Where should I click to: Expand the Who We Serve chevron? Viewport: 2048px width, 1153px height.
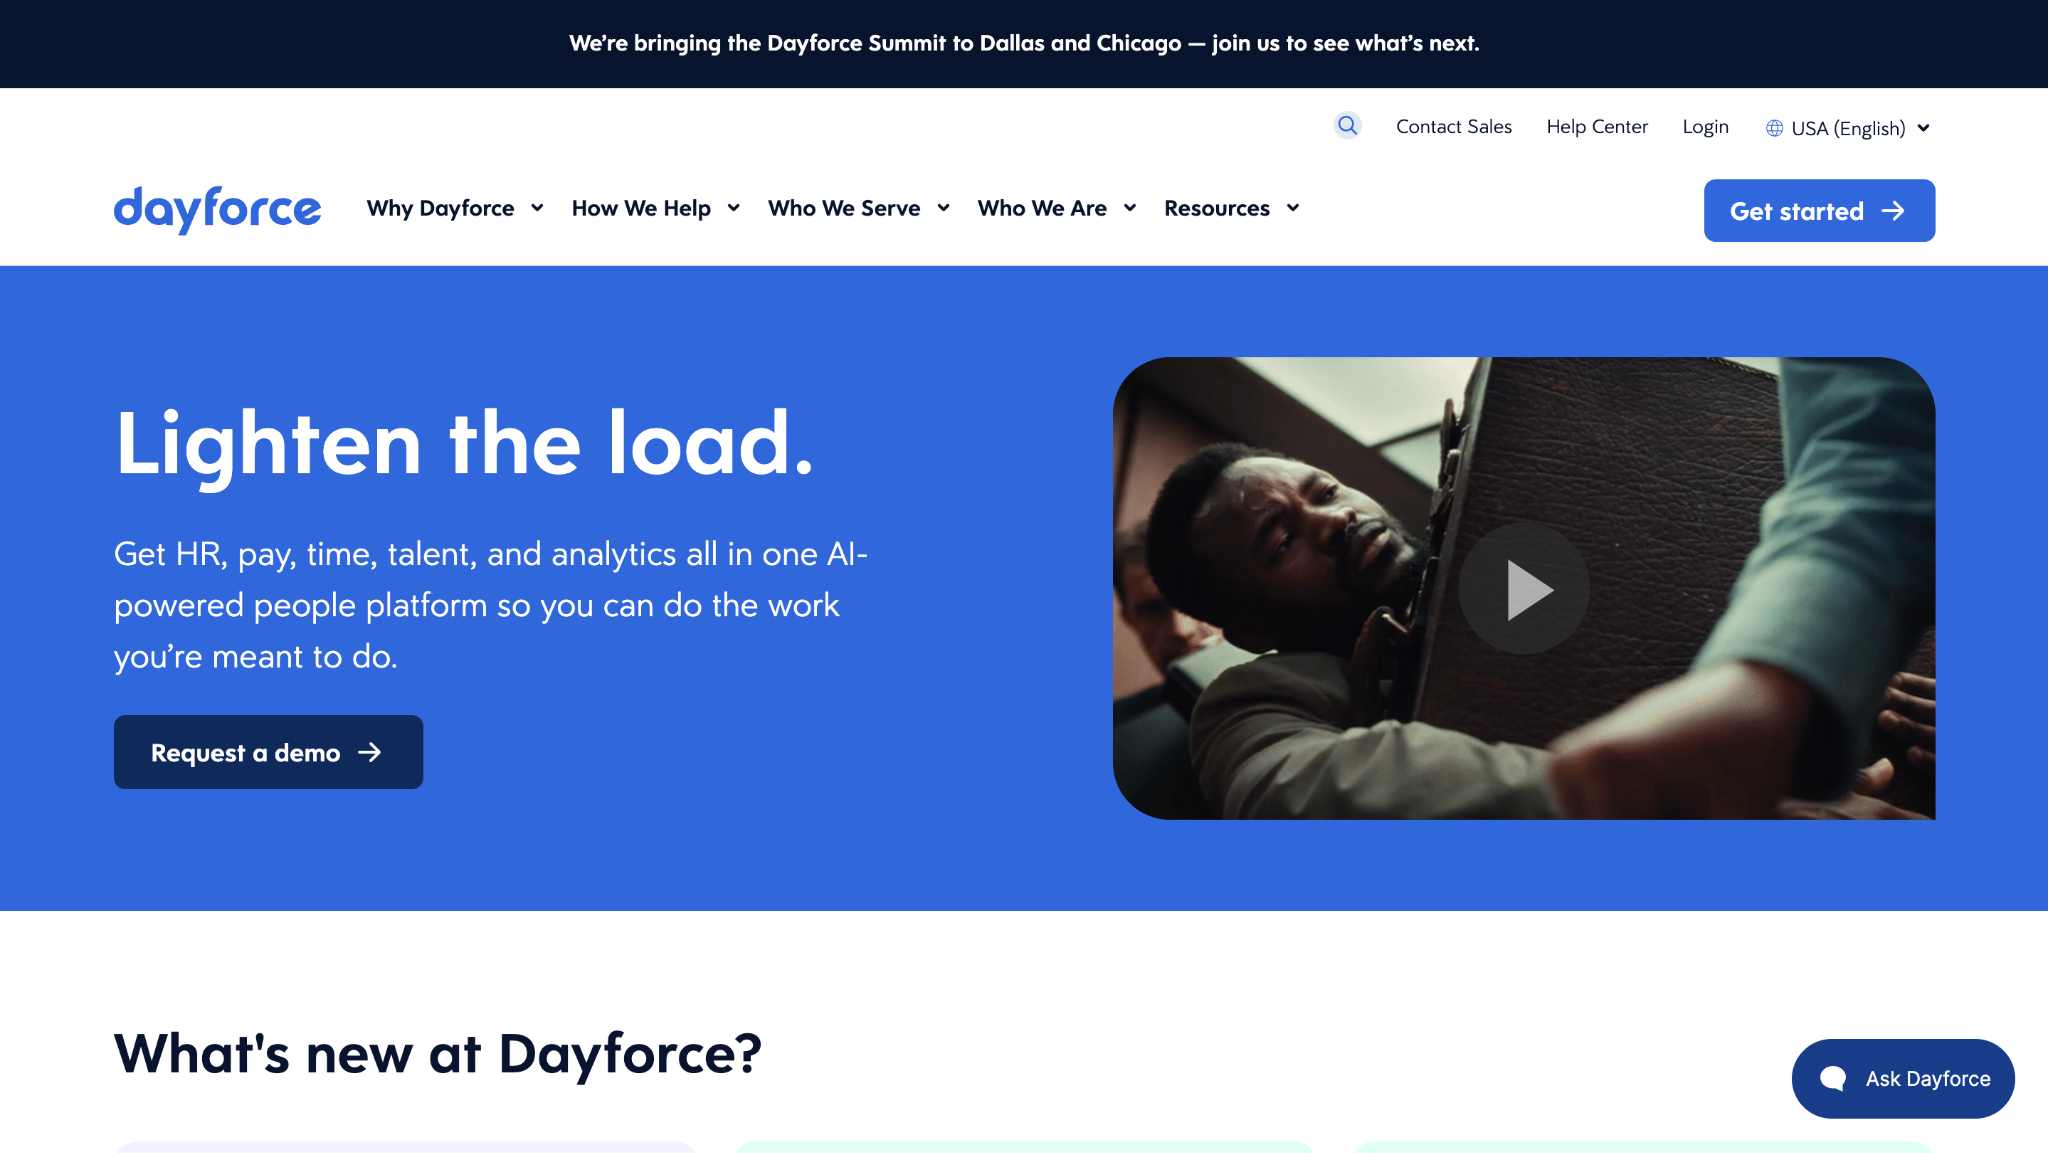[x=943, y=208]
